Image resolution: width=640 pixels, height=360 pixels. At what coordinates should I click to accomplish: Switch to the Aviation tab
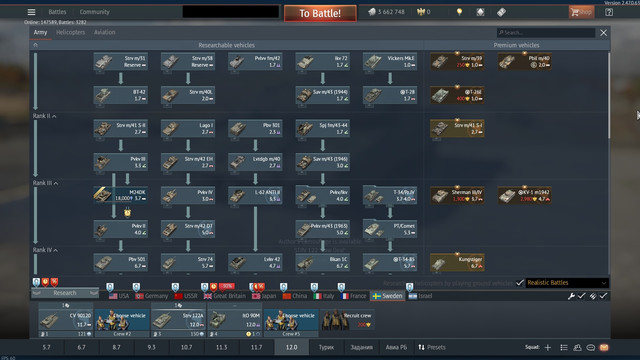point(104,32)
